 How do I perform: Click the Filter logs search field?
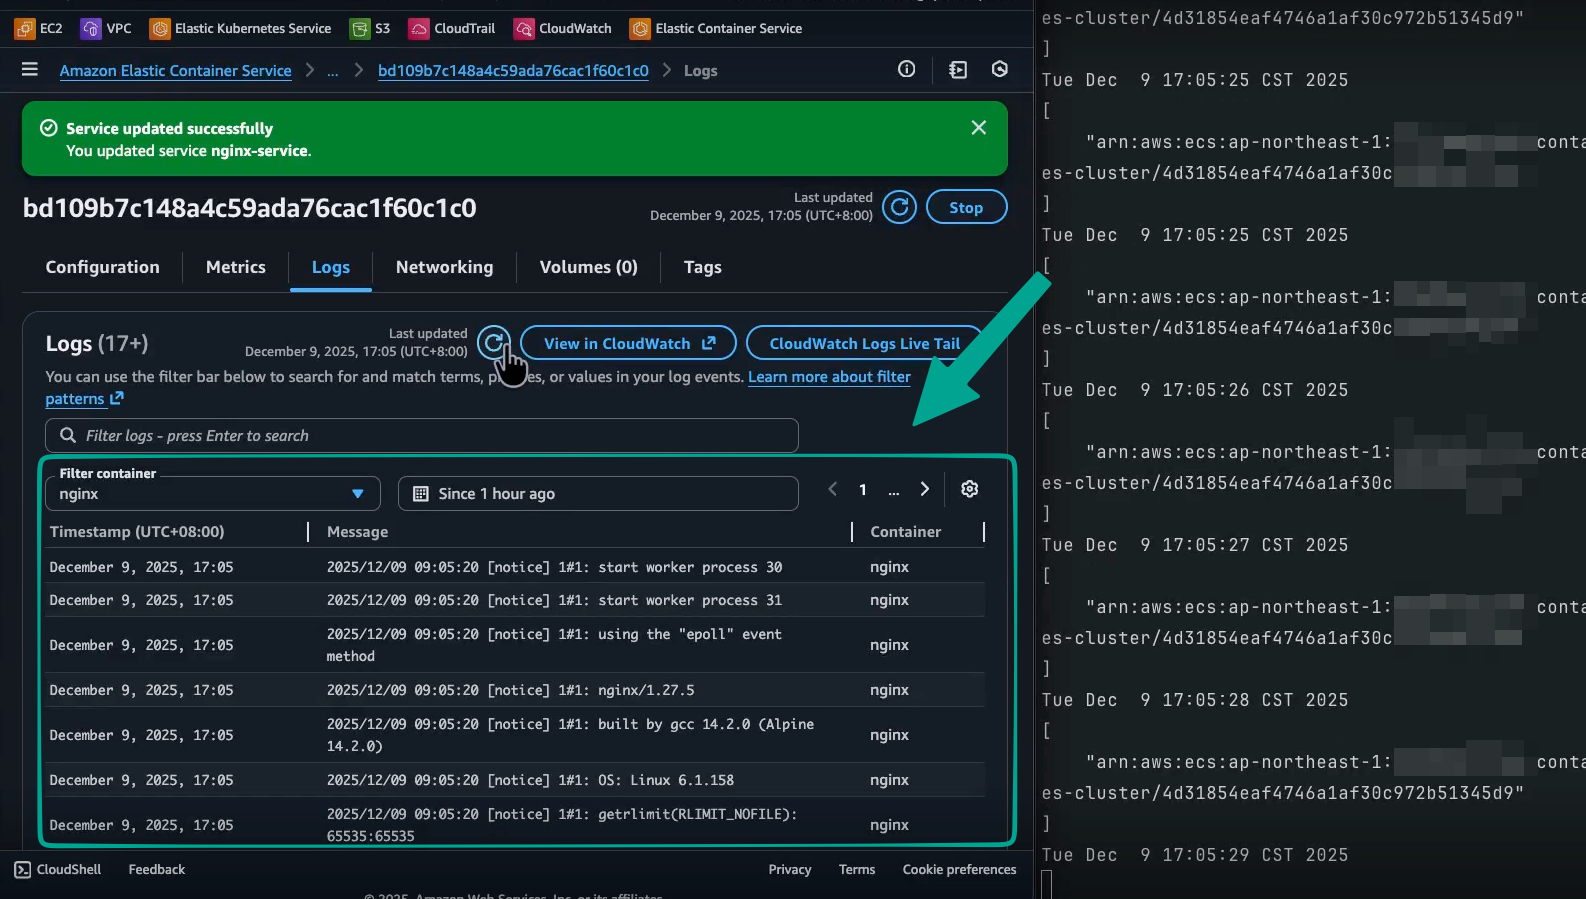tap(421, 436)
